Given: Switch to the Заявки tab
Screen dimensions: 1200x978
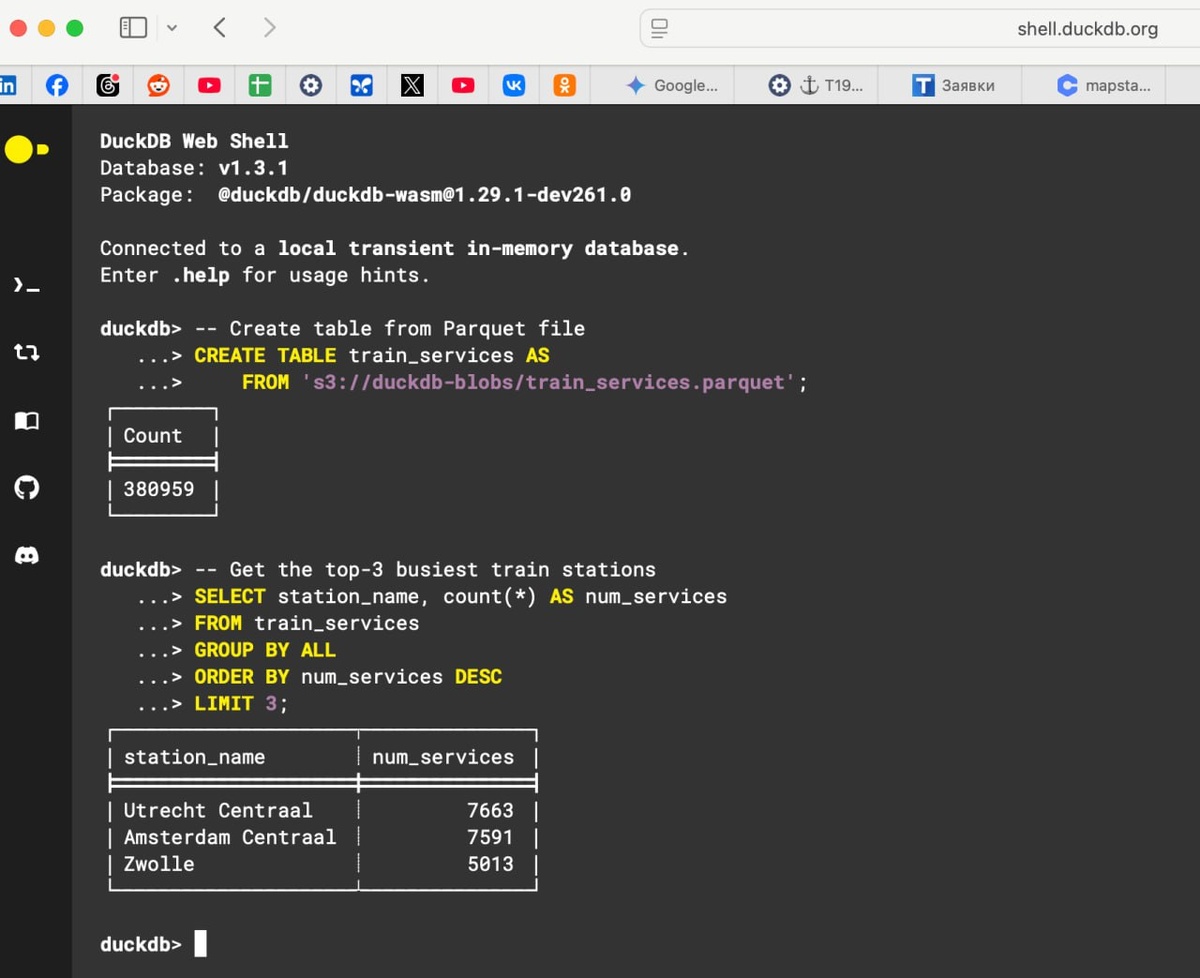Looking at the screenshot, I should [x=954, y=86].
